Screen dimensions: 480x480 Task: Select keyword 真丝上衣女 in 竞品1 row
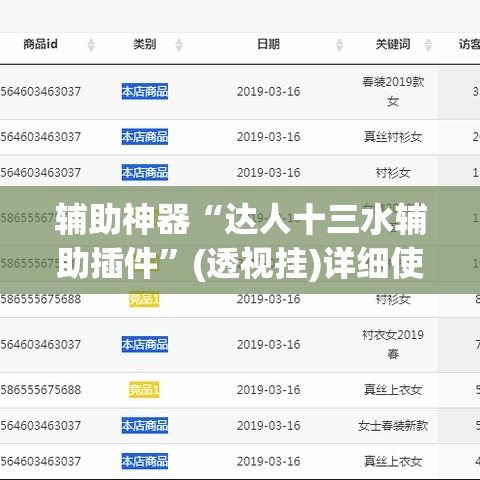[x=393, y=390]
